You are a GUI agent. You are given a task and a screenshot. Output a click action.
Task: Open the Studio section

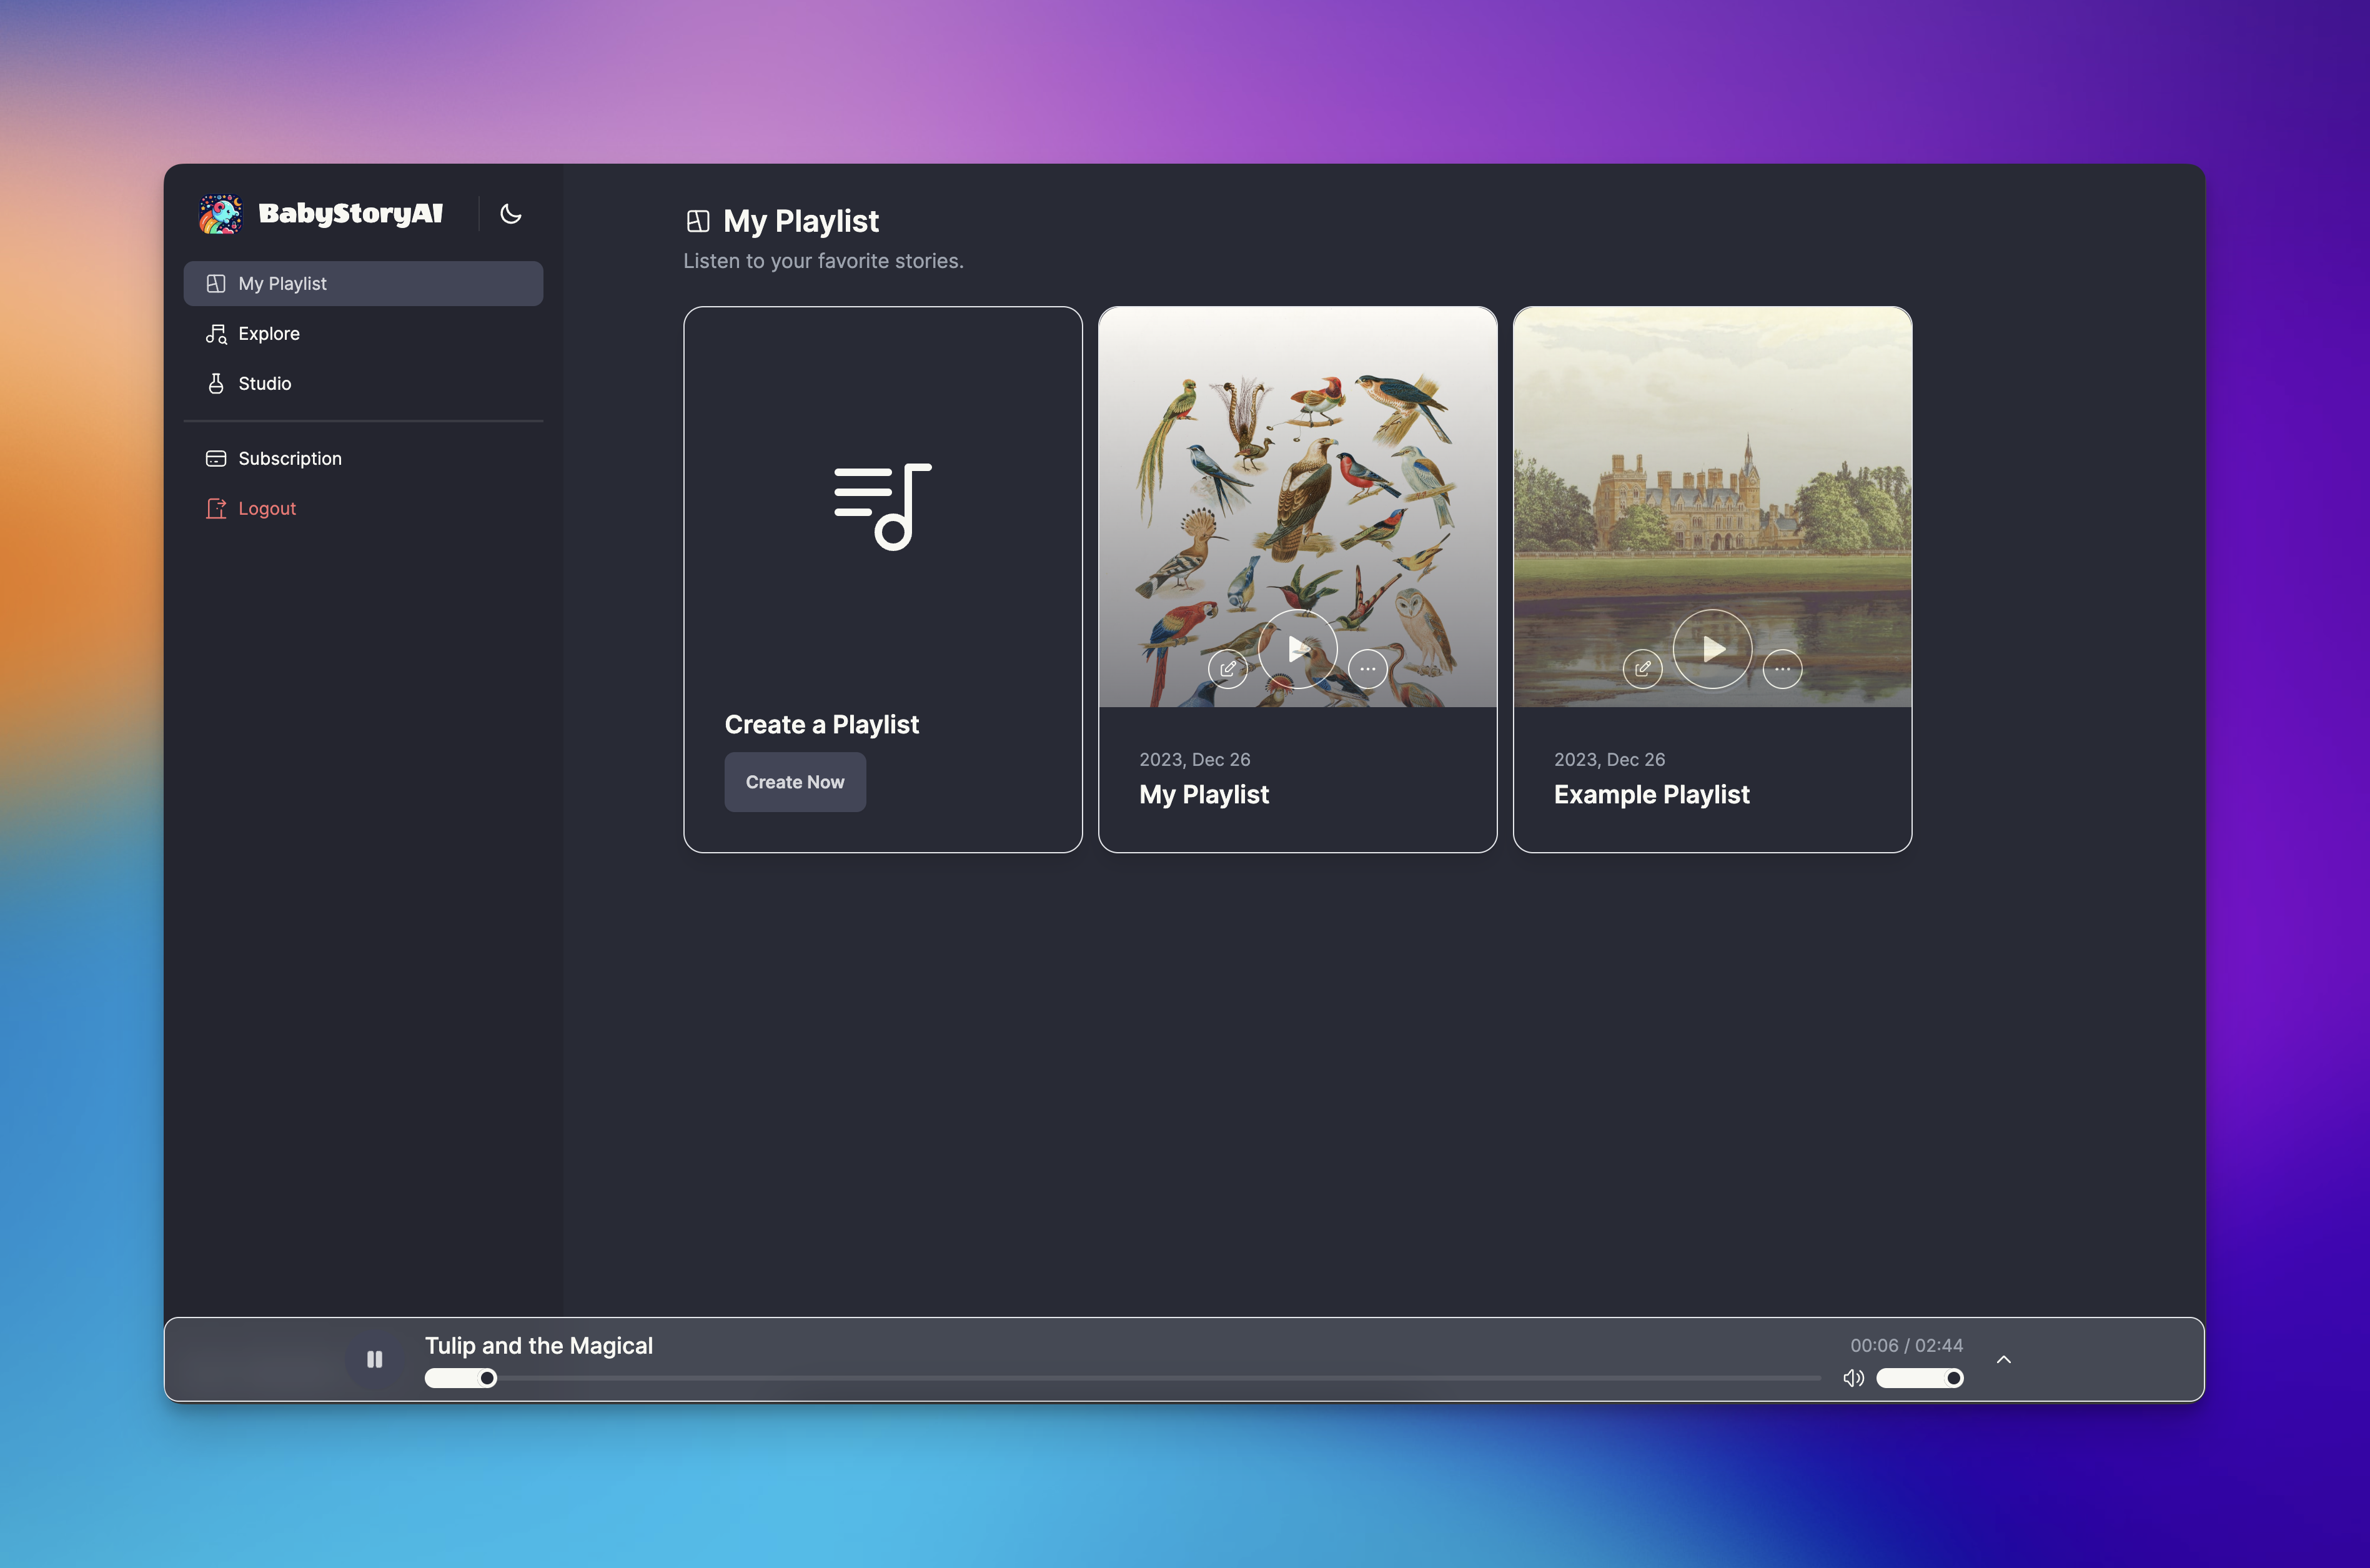[264, 384]
